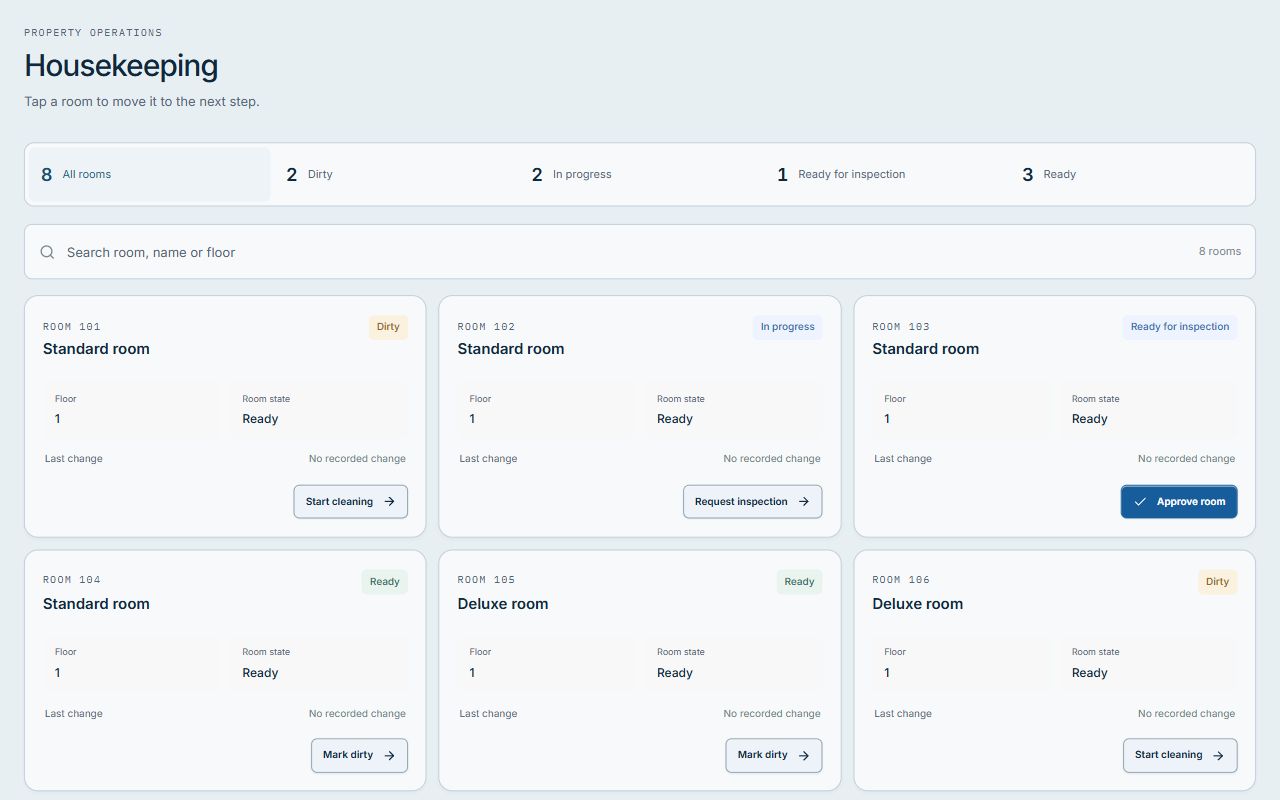Screen dimensions: 1280x800
Task: Click the search magnifier icon
Action: [47, 252]
